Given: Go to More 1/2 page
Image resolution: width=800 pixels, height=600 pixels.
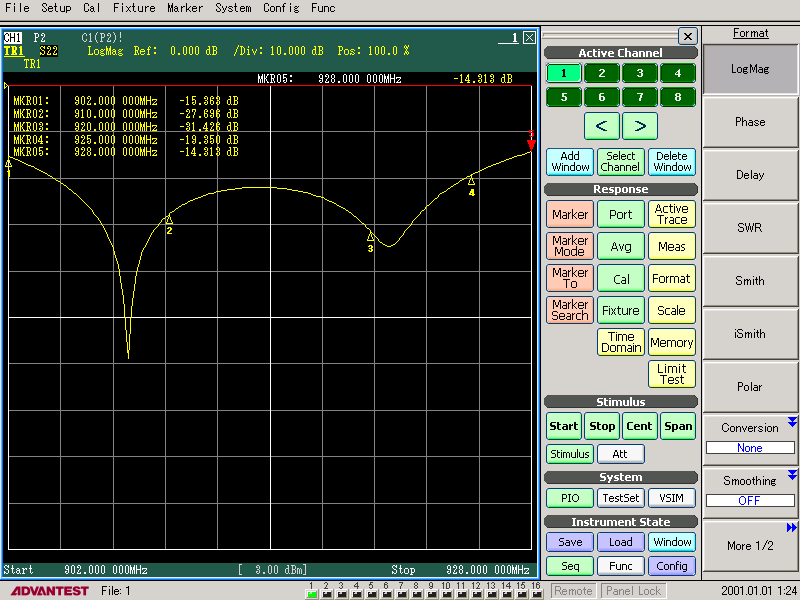Looking at the screenshot, I should [x=750, y=545].
